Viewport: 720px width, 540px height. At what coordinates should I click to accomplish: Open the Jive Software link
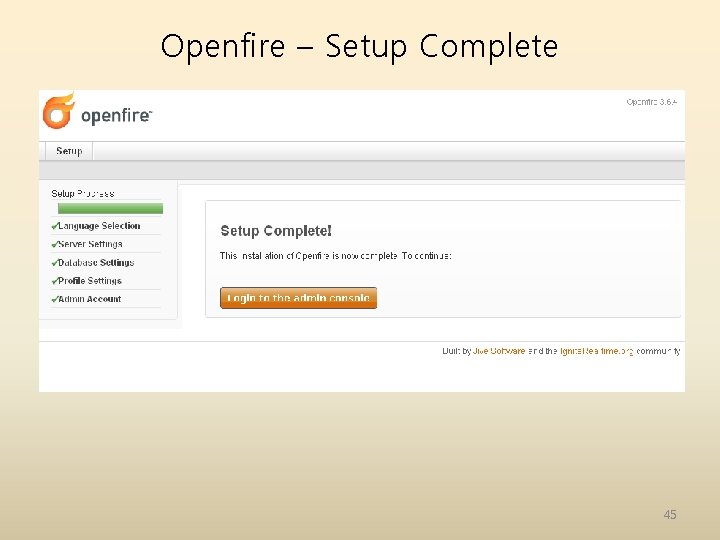coord(499,351)
